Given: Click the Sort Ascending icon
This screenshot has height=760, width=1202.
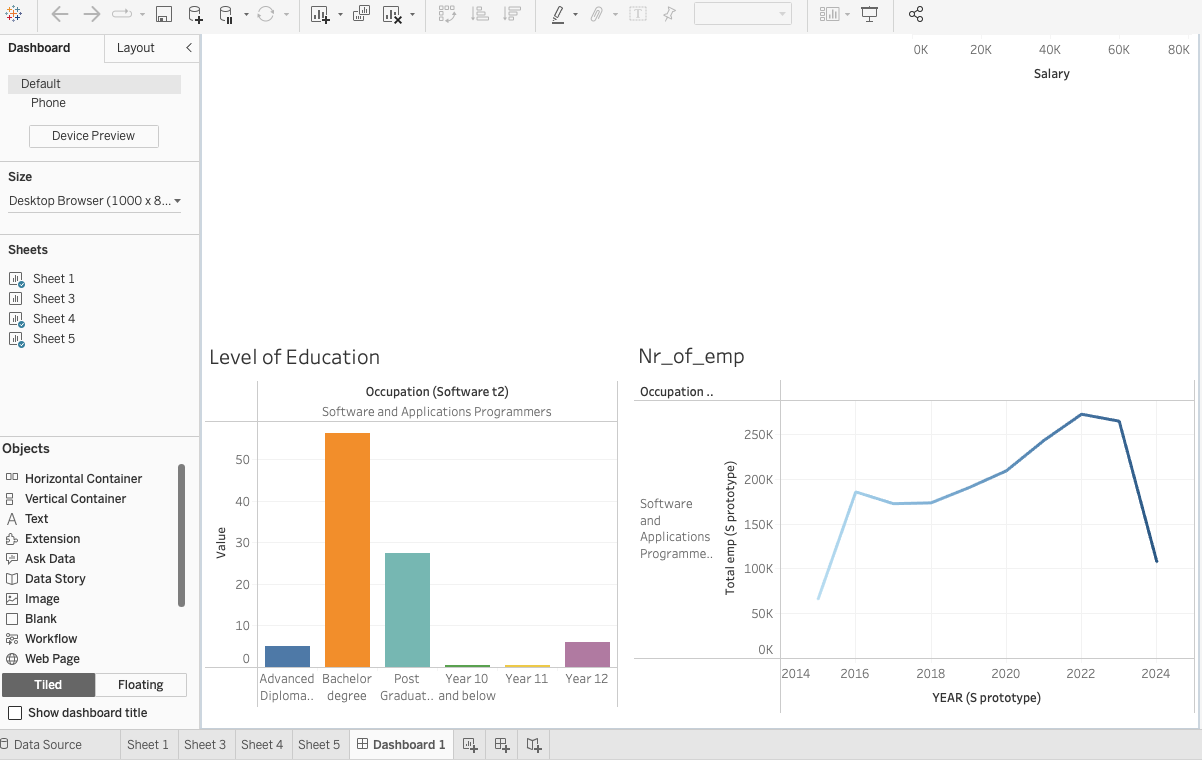Looking at the screenshot, I should [x=480, y=14].
